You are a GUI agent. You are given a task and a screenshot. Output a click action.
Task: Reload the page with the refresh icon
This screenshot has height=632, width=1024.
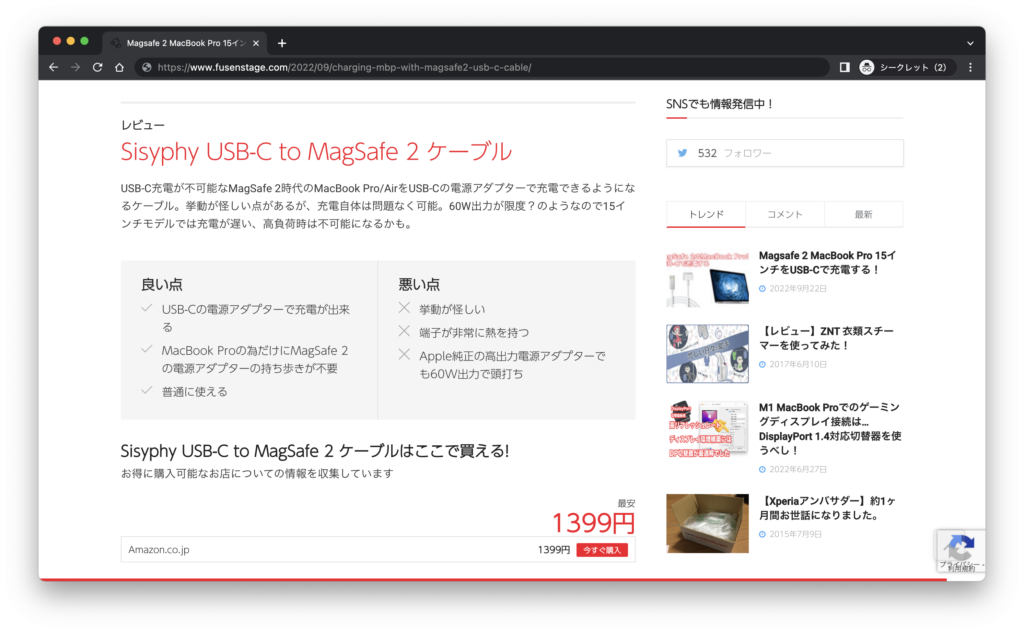pyautogui.click(x=97, y=67)
